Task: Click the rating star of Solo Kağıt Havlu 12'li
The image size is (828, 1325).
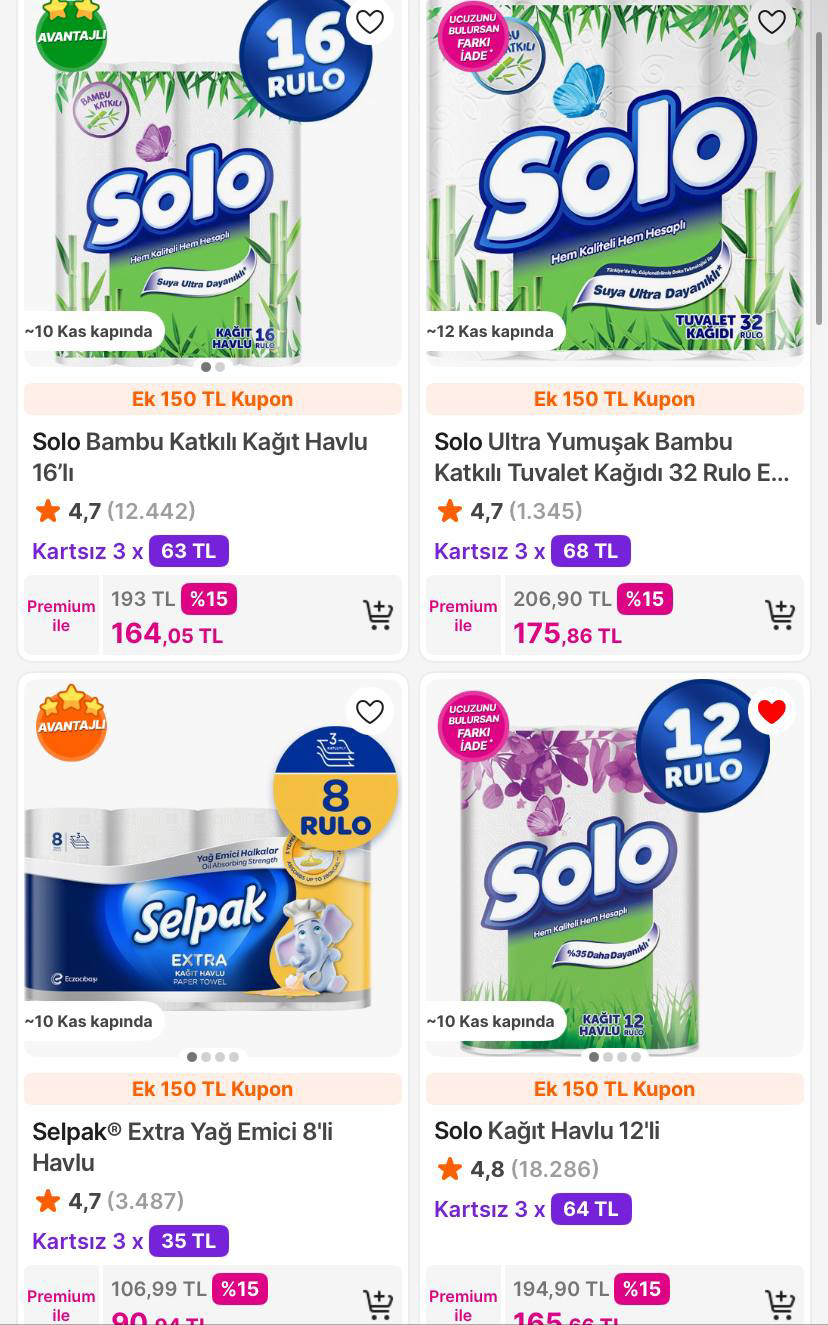Action: 450,1169
